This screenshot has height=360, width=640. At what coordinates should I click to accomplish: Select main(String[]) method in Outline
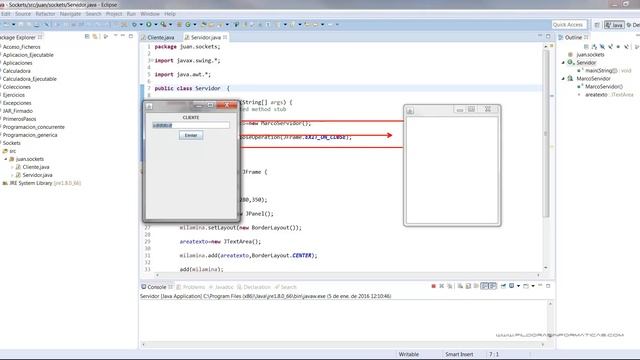coord(604,71)
